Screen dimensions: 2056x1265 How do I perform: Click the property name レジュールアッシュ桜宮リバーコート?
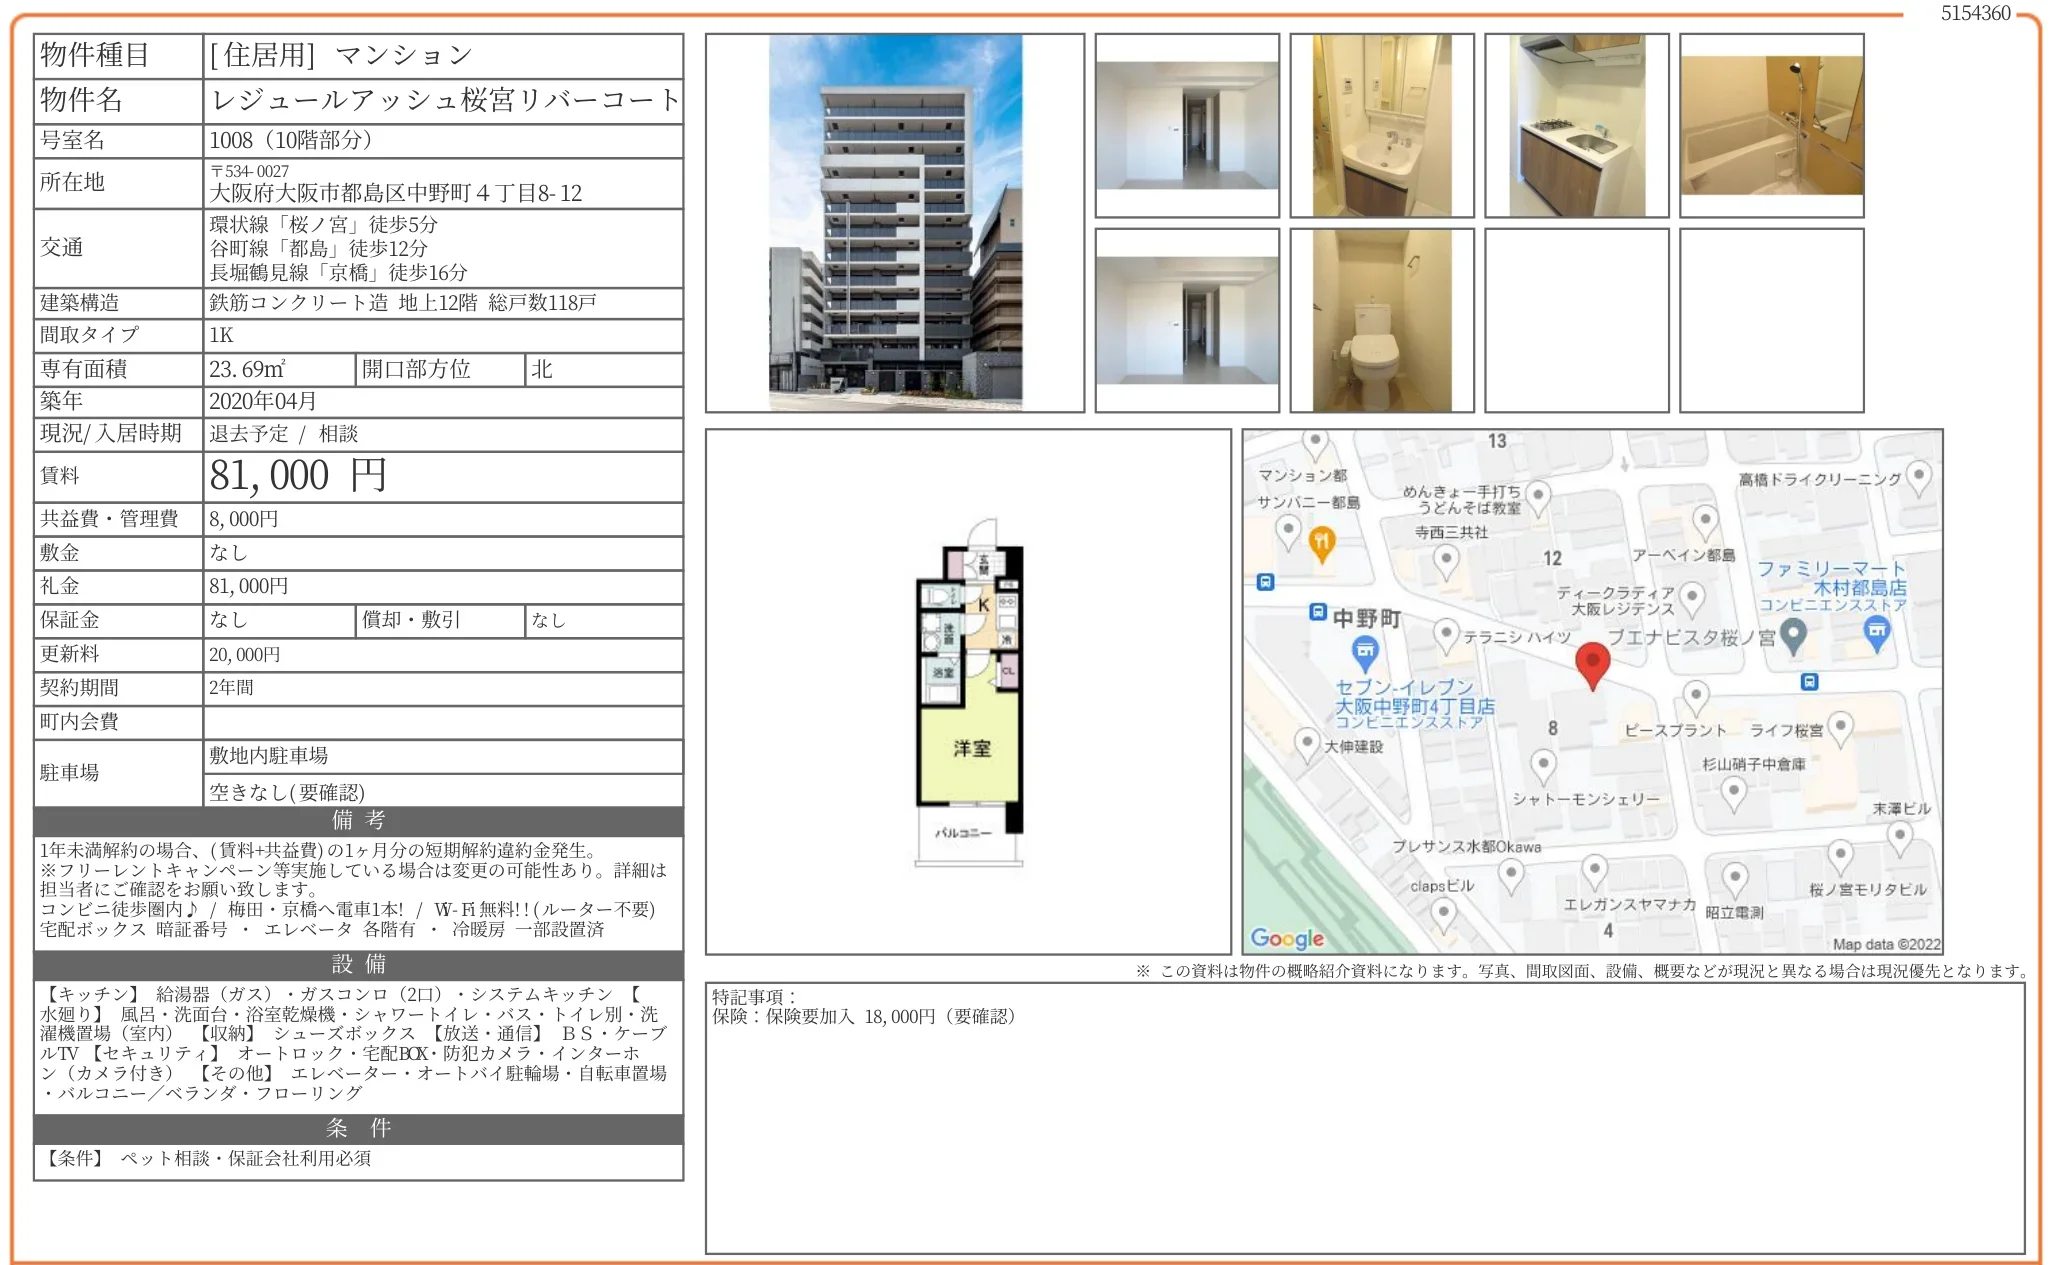(x=444, y=100)
